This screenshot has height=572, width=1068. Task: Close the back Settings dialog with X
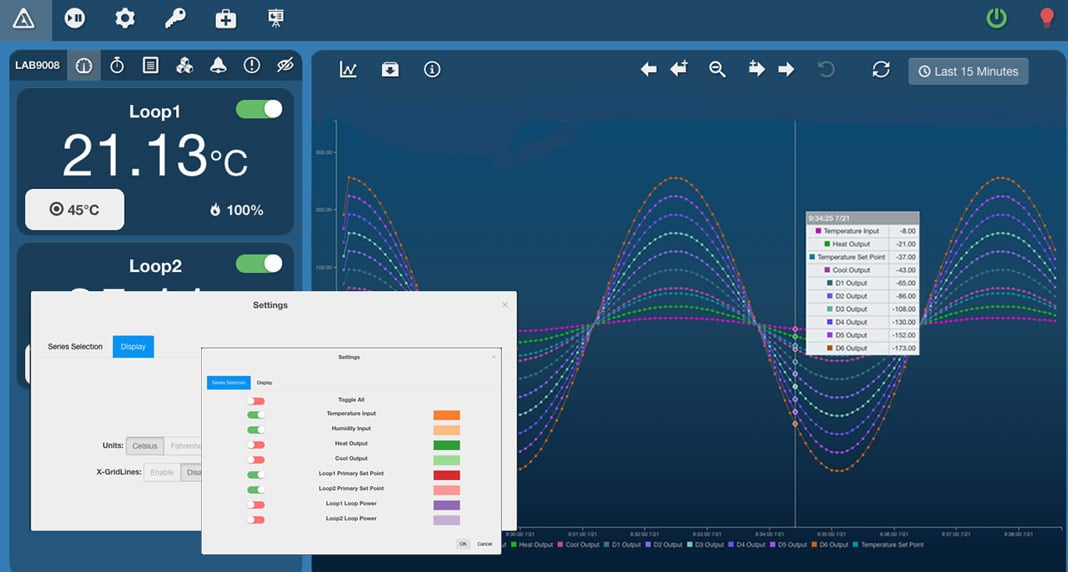click(505, 305)
